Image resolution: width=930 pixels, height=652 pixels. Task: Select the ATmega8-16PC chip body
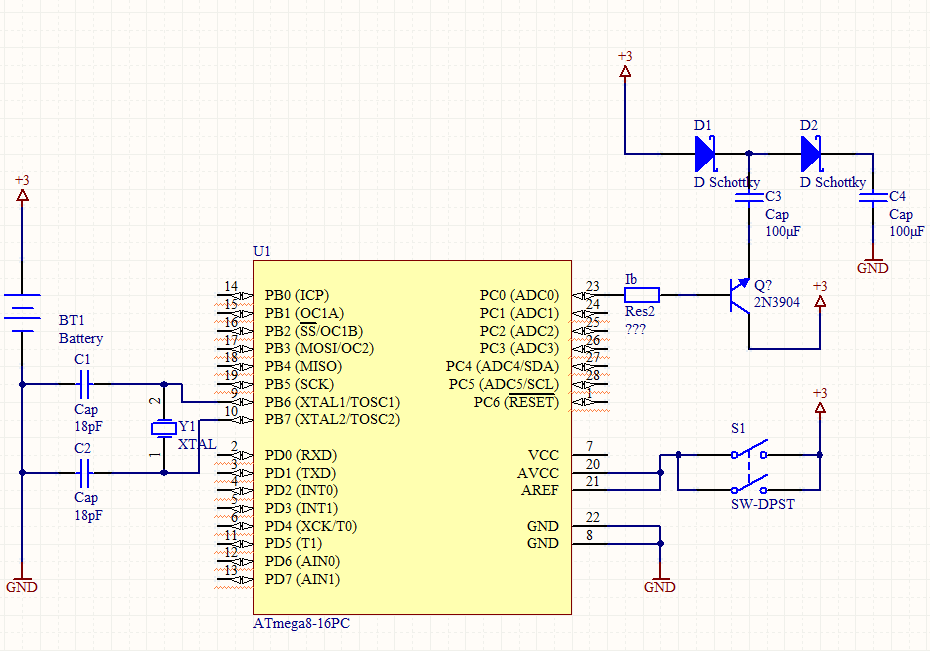(412, 437)
